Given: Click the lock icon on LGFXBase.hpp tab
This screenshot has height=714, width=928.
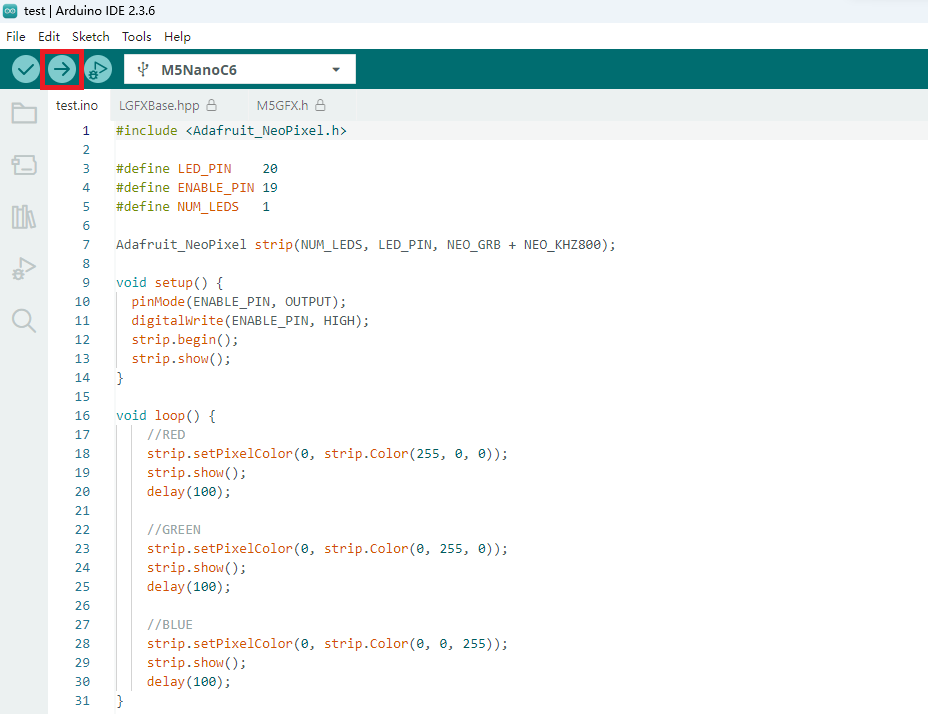Looking at the screenshot, I should (211, 105).
